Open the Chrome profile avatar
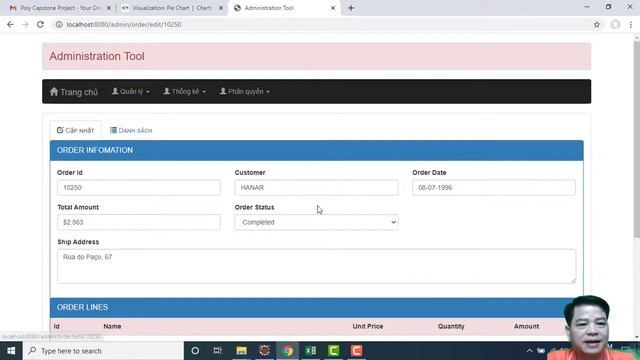 coord(616,24)
